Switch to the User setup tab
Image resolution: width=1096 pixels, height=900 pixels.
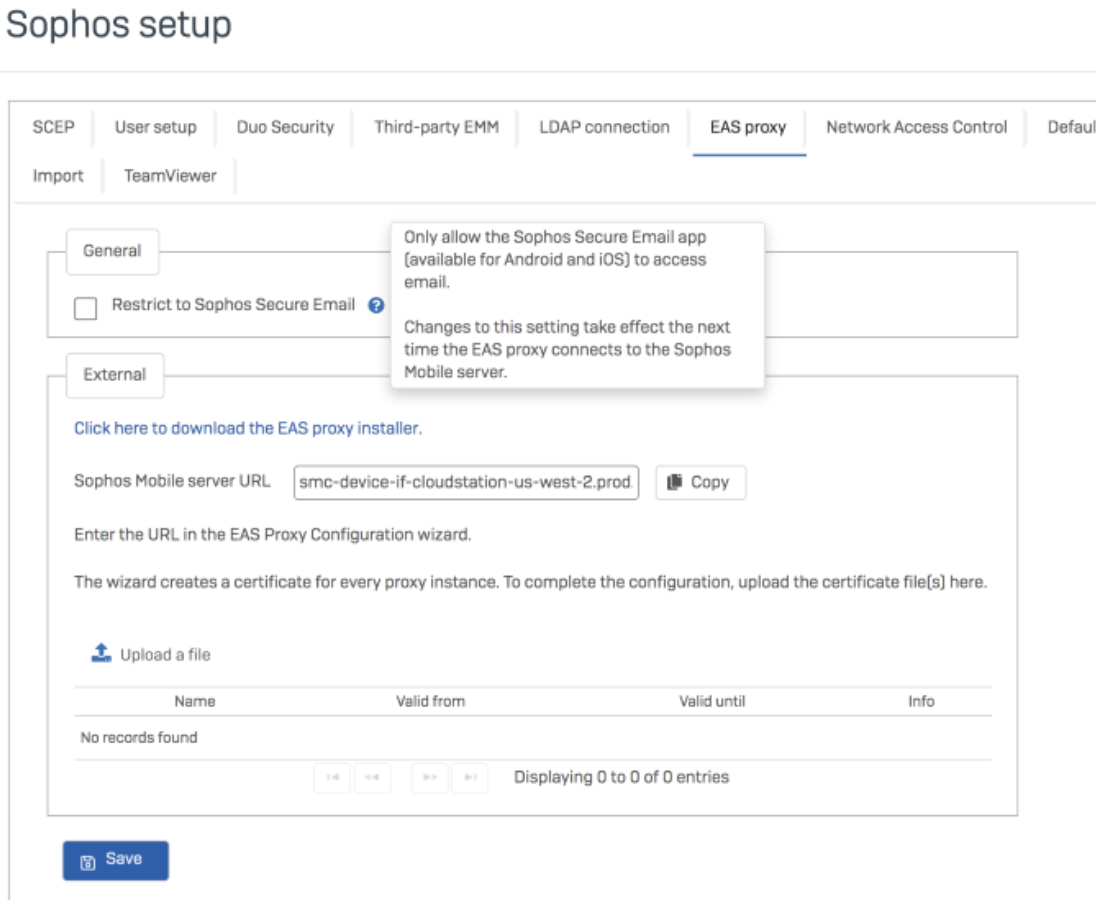(x=155, y=127)
